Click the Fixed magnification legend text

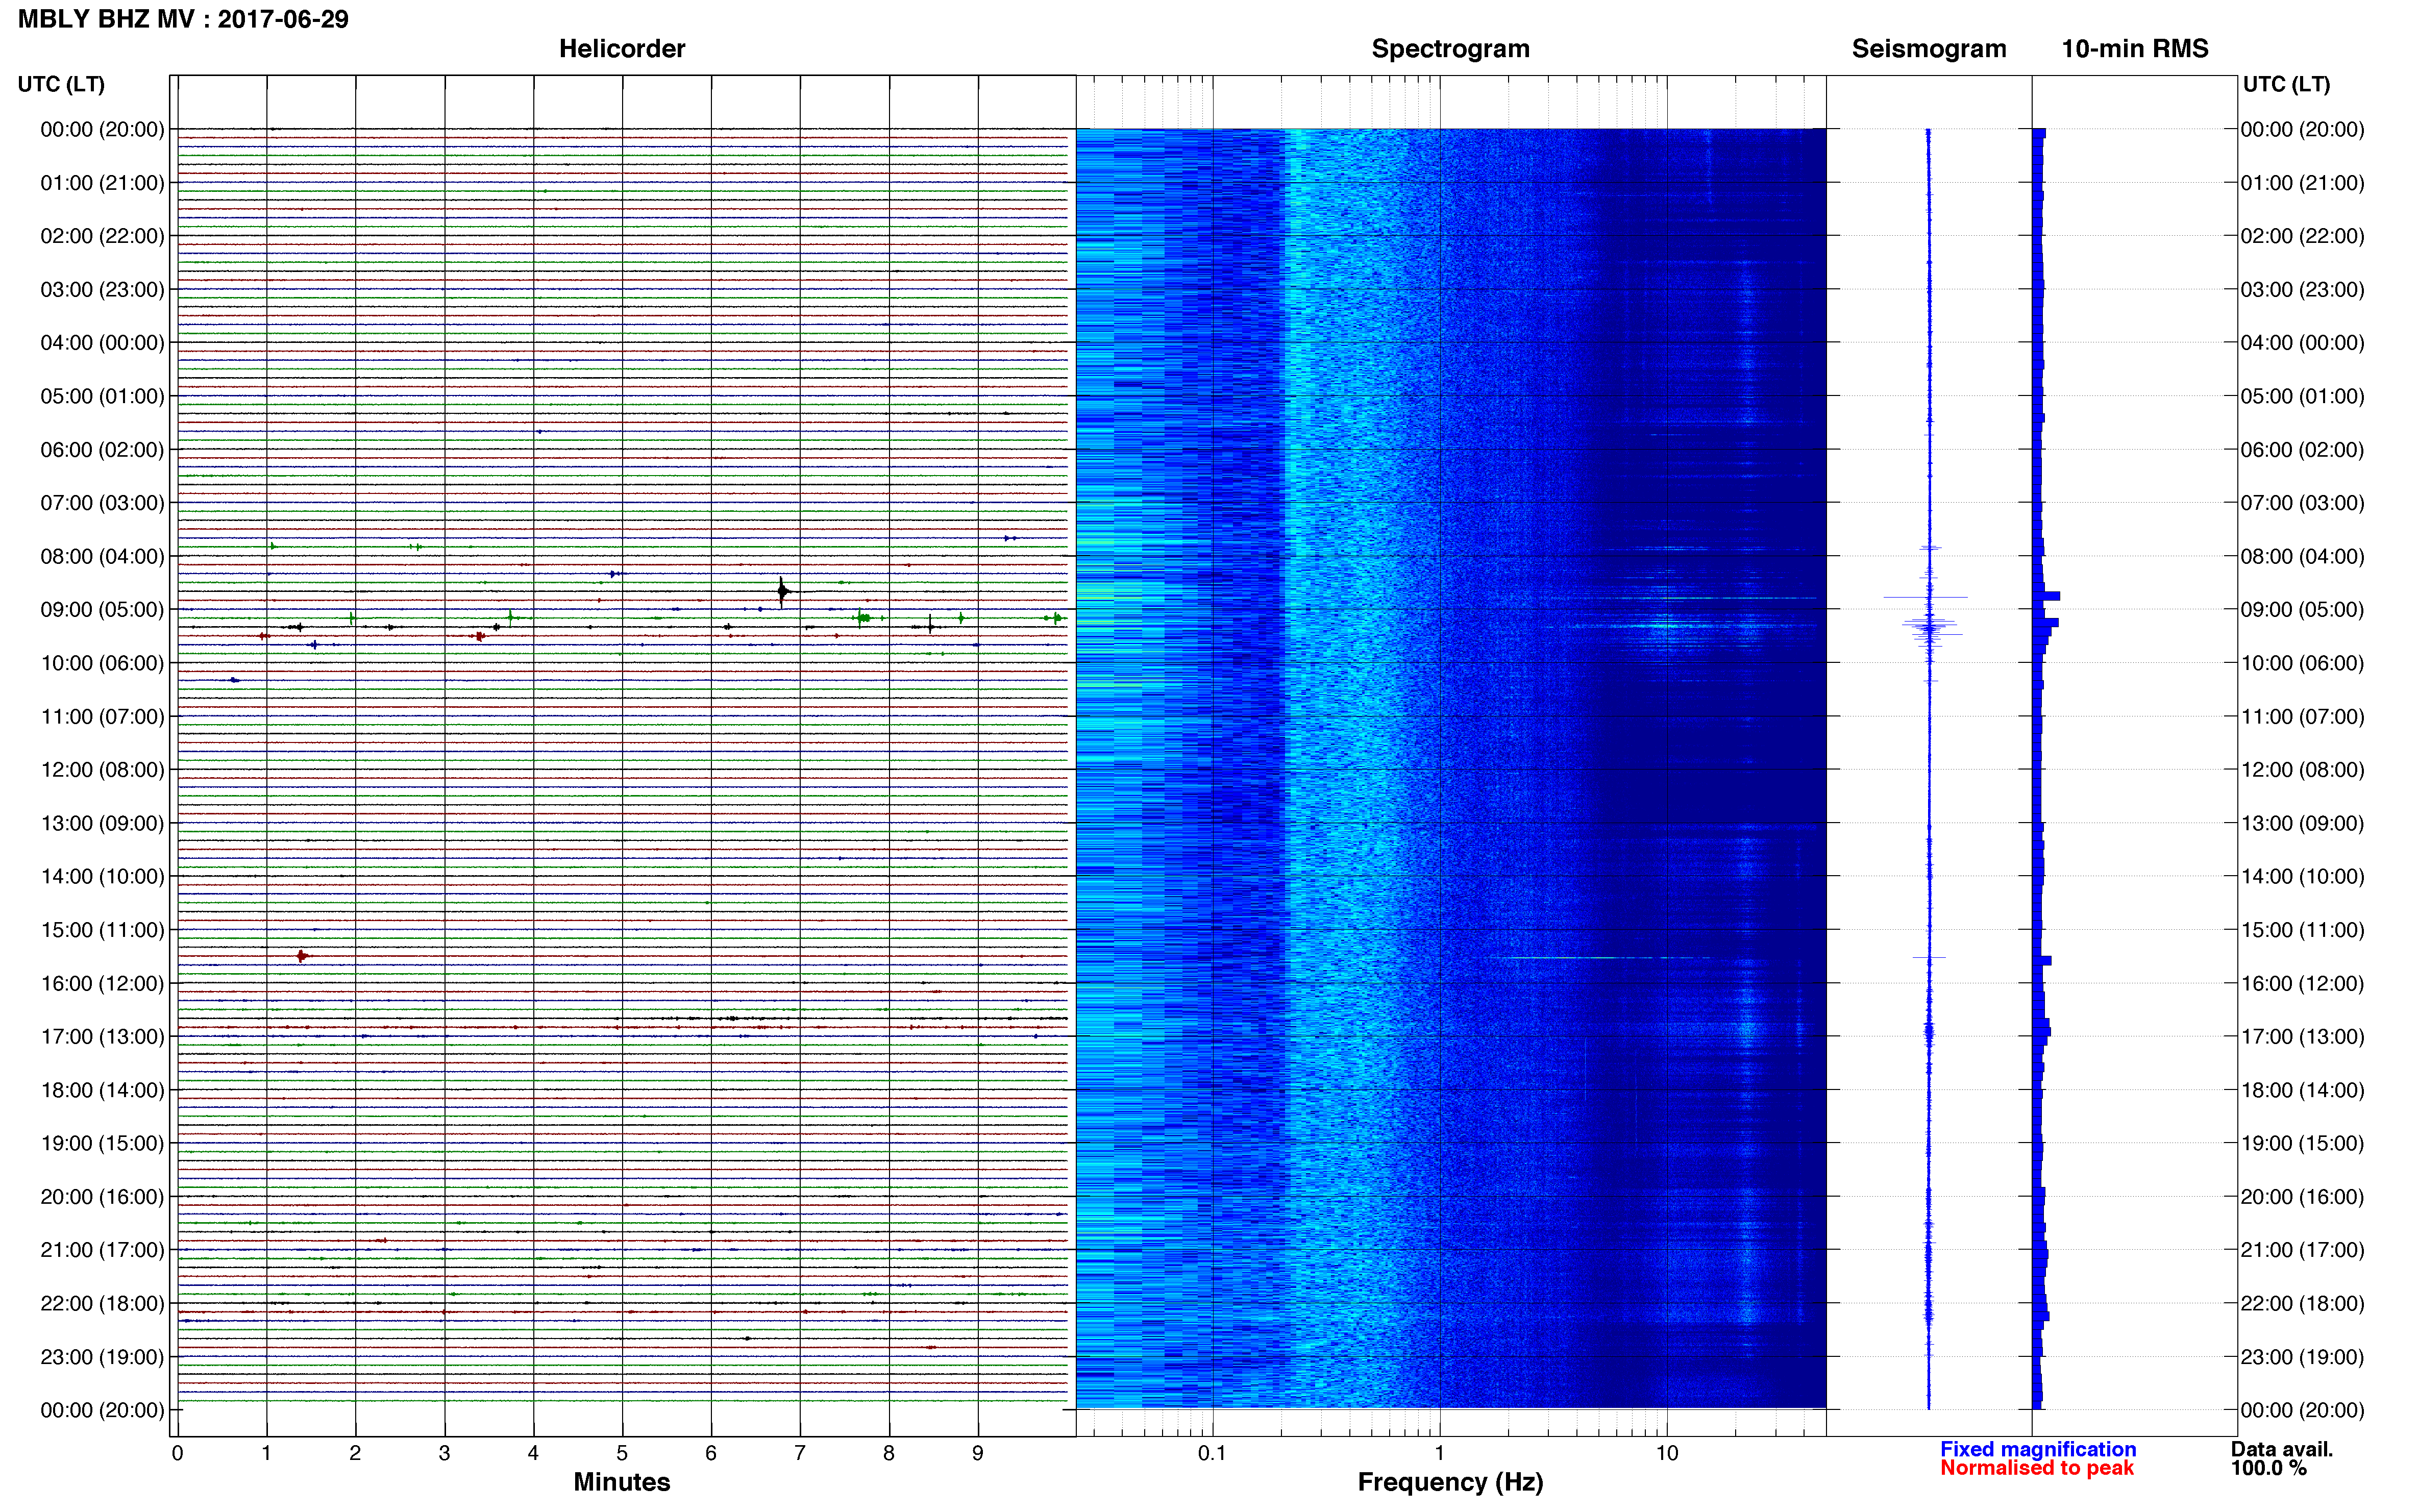pyautogui.click(x=2038, y=1449)
